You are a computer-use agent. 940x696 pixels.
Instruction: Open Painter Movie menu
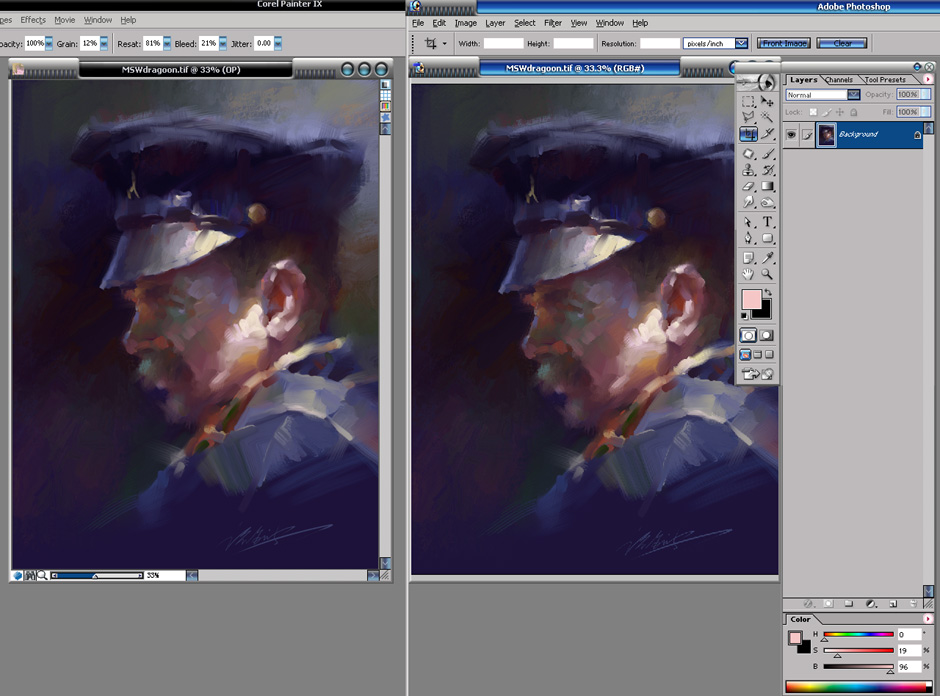tap(65, 20)
